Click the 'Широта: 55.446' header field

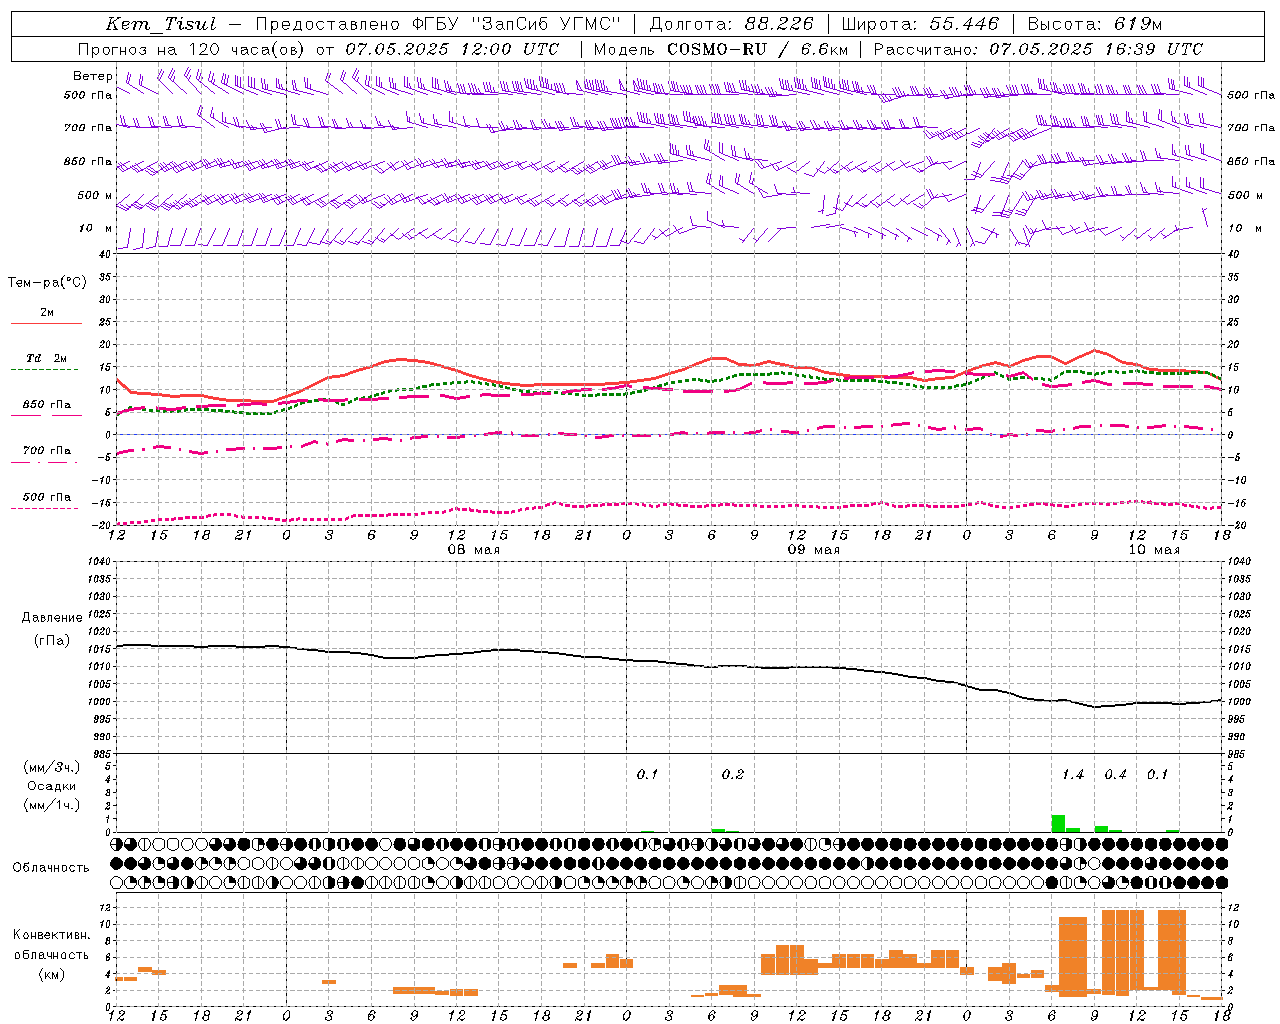(920, 24)
